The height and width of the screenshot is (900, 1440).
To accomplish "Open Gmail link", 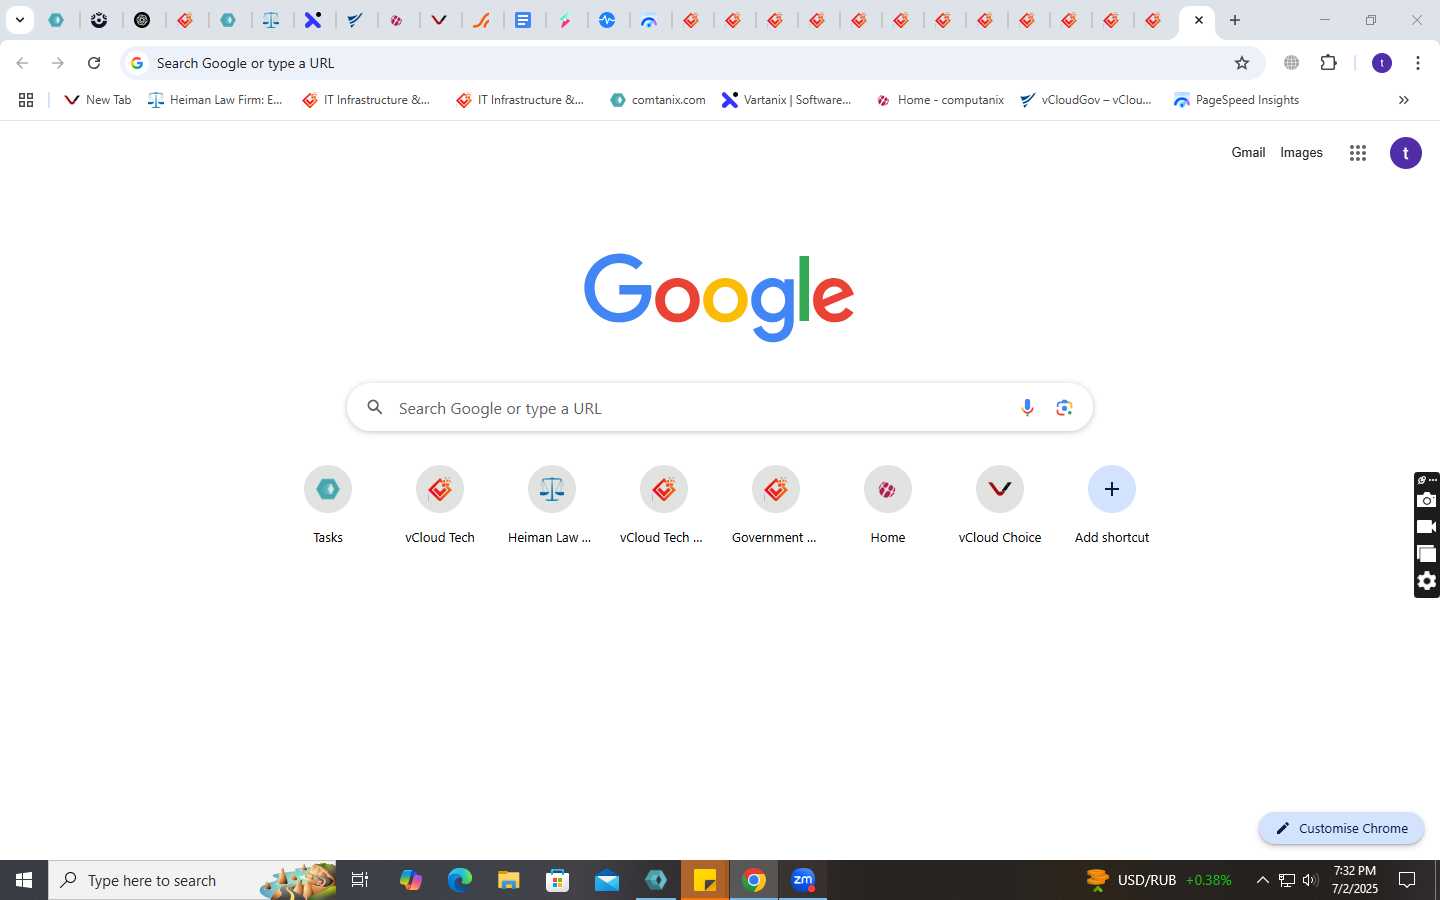I will coord(1248,153).
